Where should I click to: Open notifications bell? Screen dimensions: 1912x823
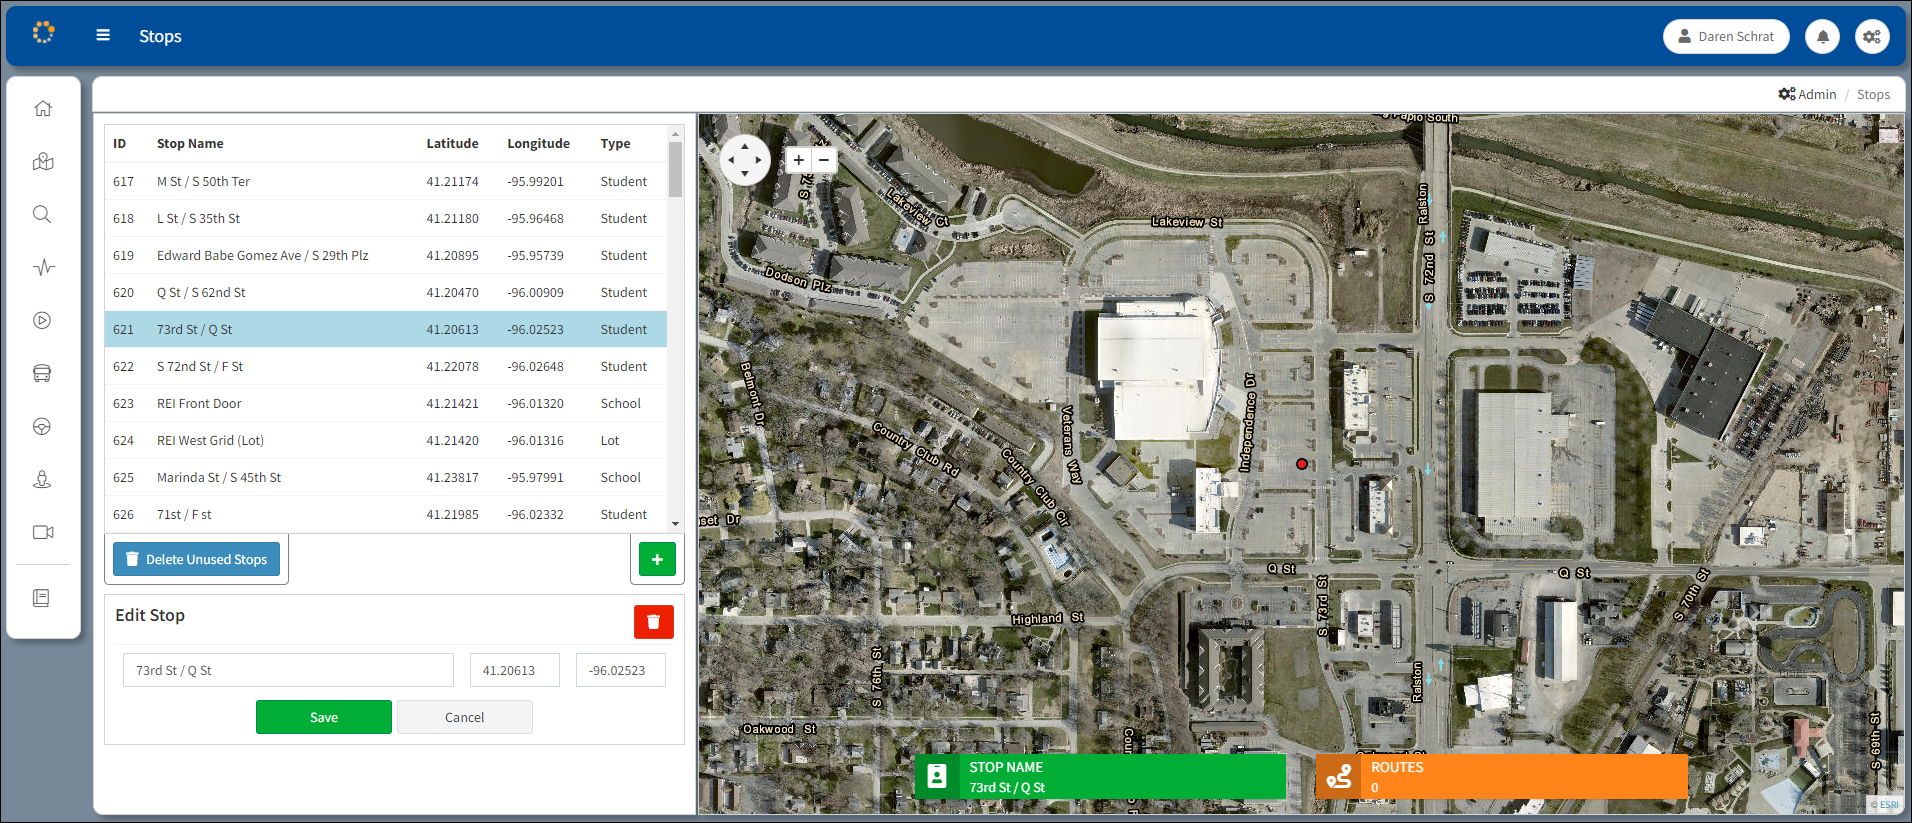[1822, 36]
